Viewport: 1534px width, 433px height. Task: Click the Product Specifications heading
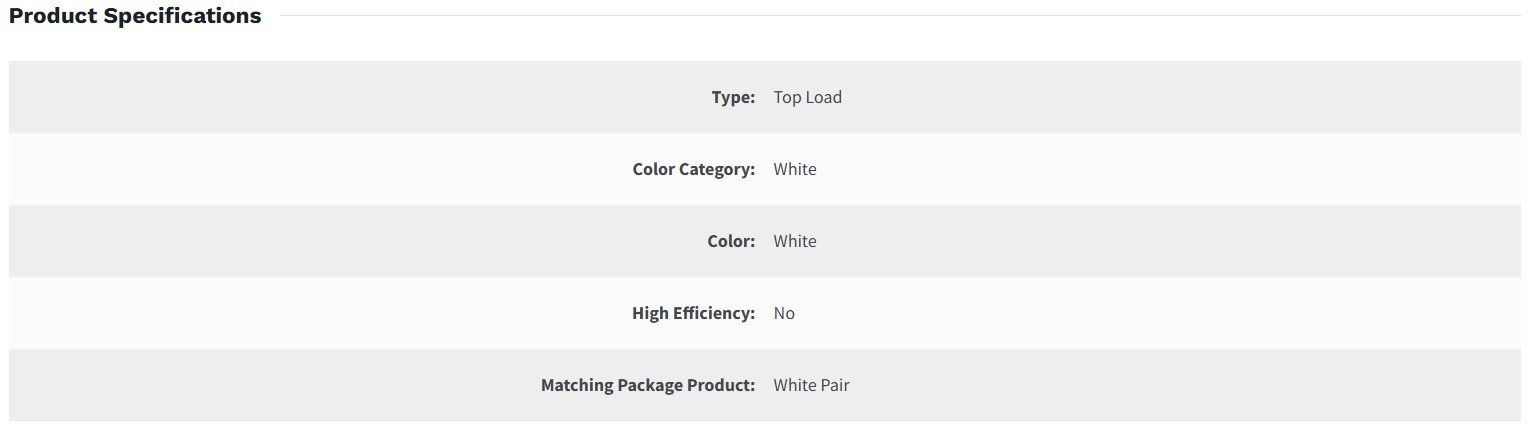click(x=135, y=16)
